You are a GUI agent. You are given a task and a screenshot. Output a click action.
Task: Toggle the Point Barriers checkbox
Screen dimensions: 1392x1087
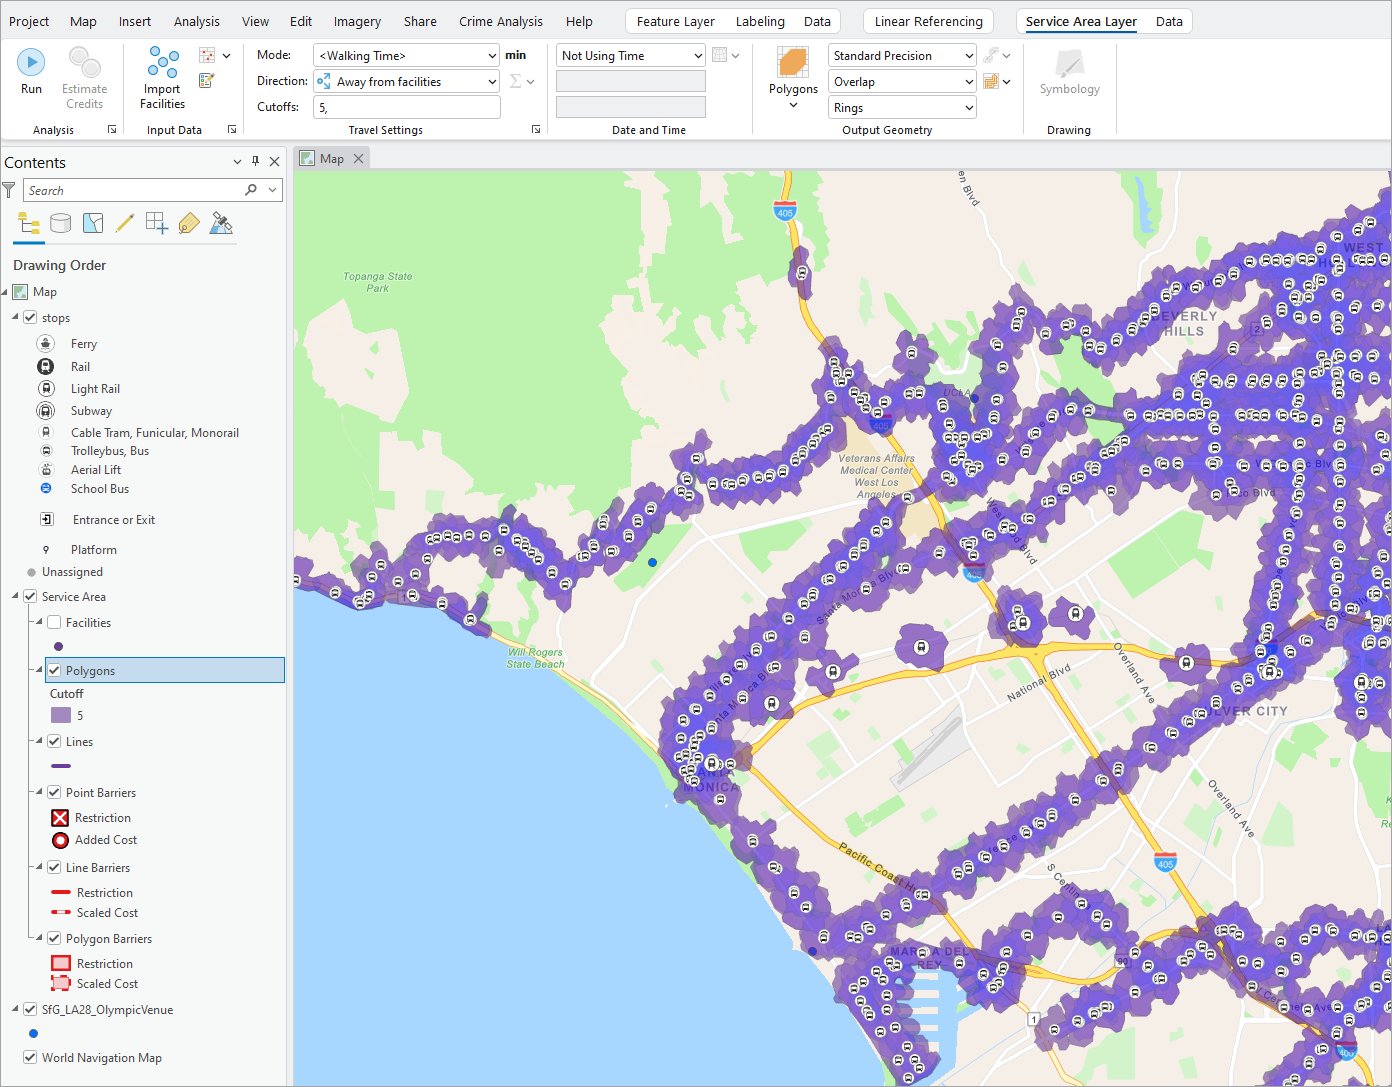pyautogui.click(x=54, y=792)
